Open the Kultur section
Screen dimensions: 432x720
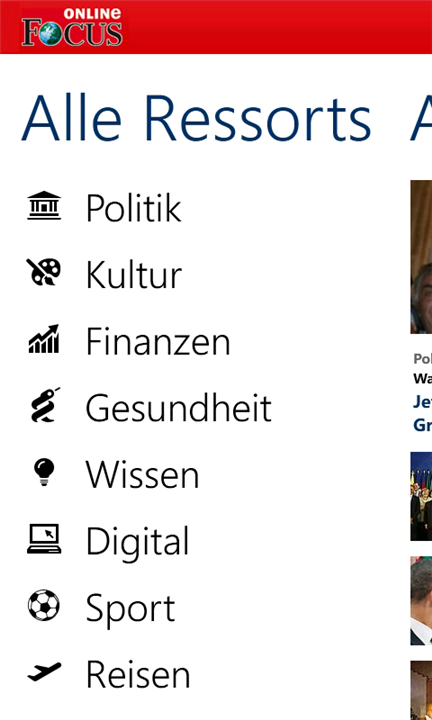tap(134, 275)
